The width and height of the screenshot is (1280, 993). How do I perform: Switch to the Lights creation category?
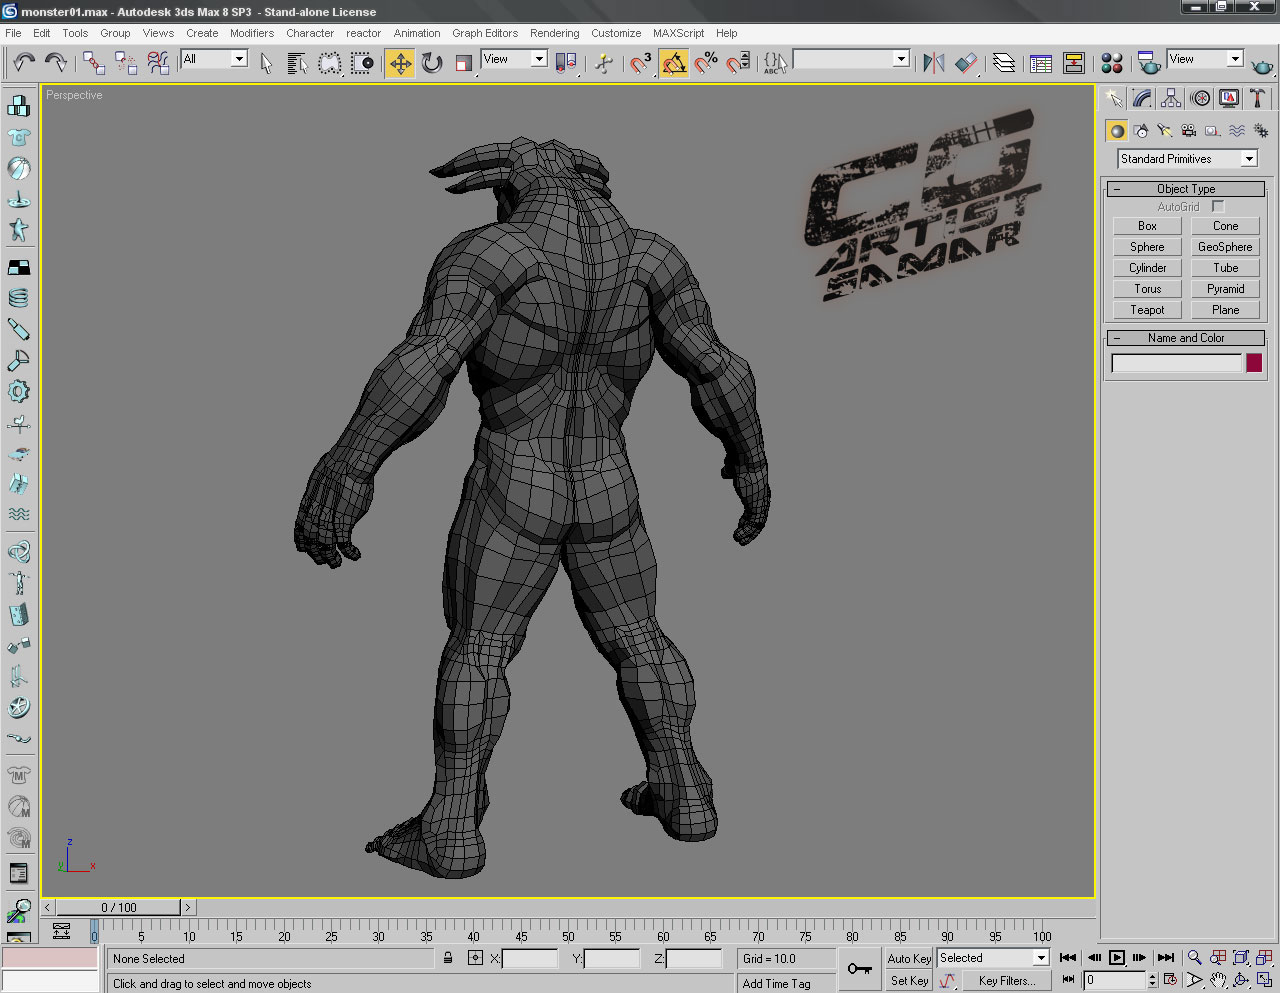1163,130
